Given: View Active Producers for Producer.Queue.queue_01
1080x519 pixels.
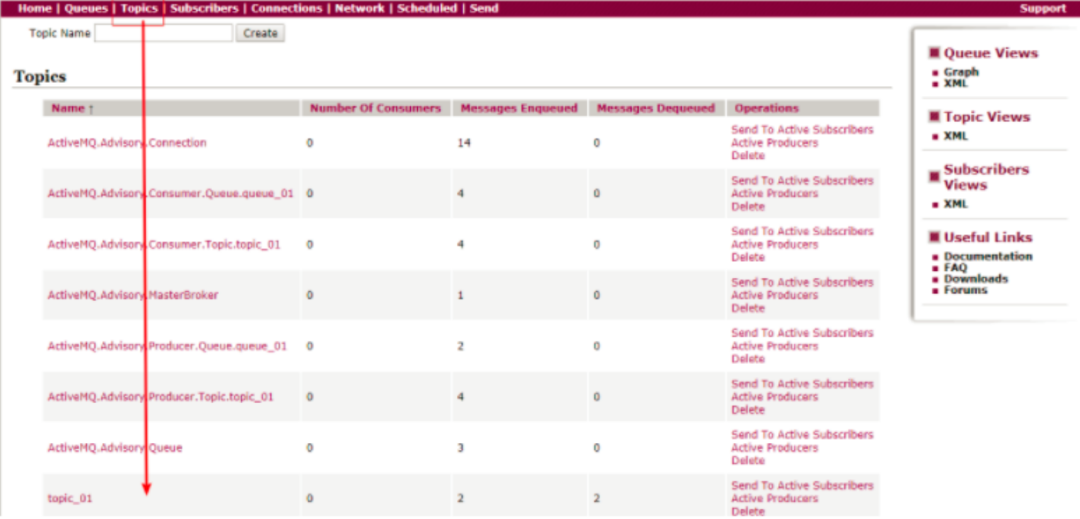Looking at the screenshot, I should pyautogui.click(x=775, y=346).
